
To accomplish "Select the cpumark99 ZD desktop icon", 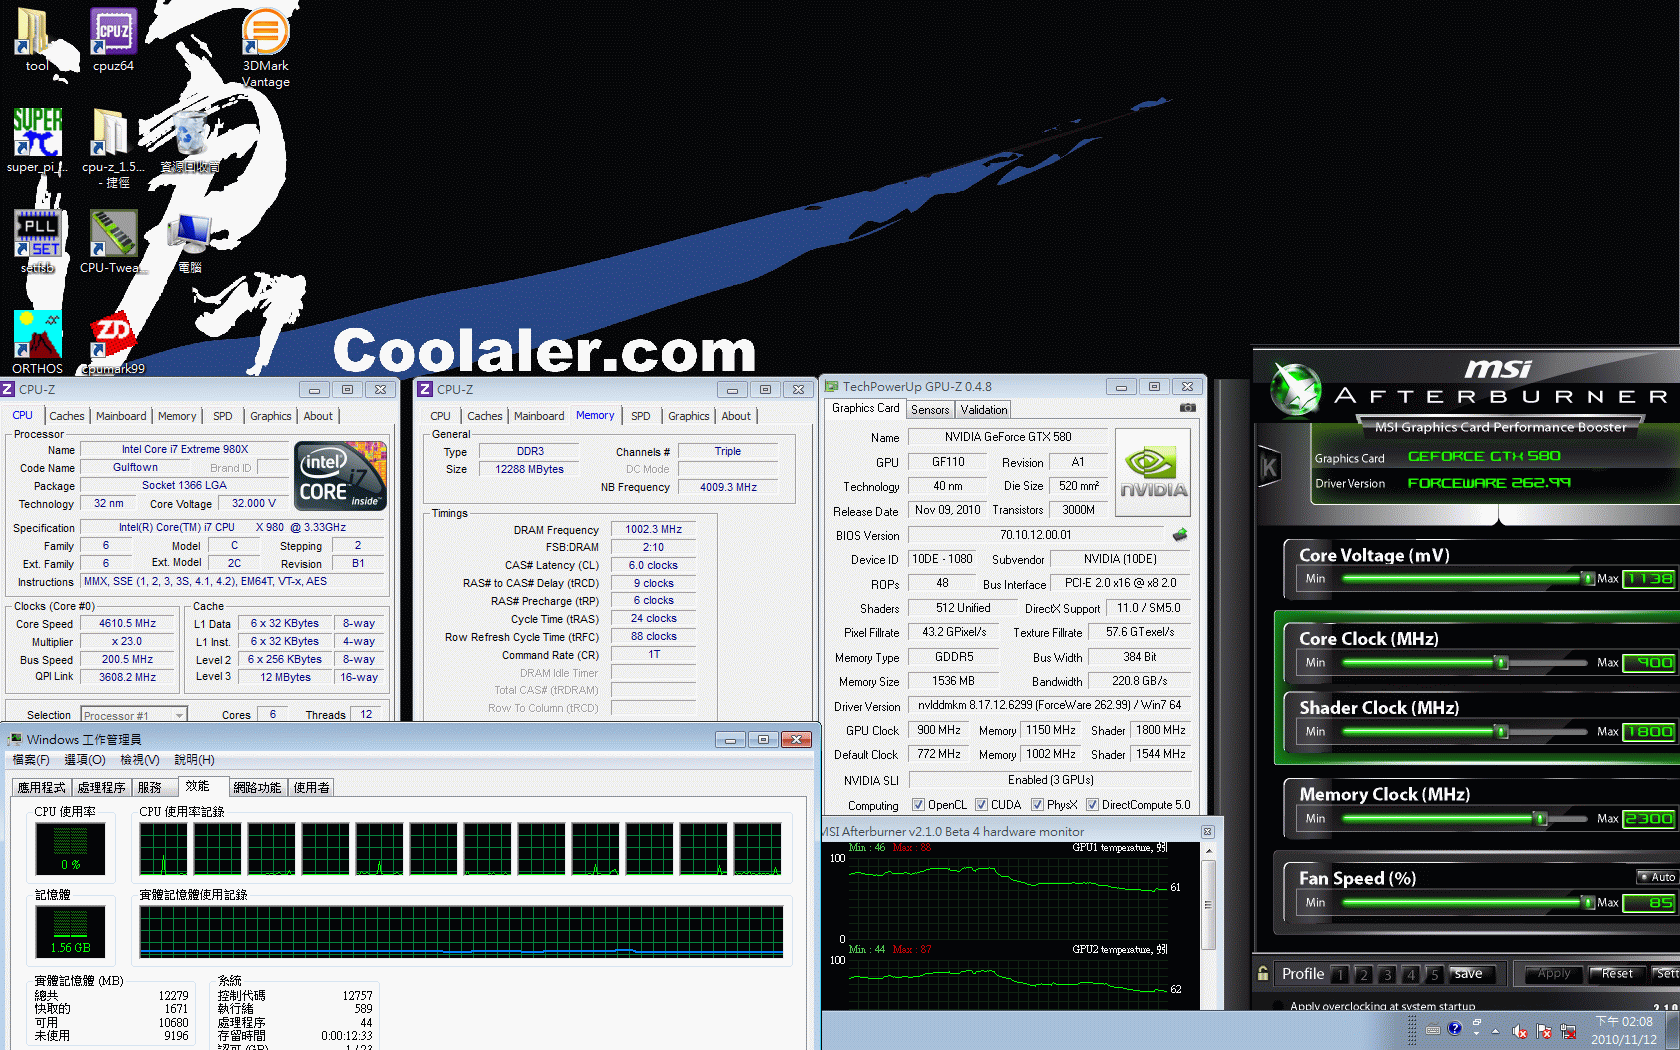I will (113, 342).
